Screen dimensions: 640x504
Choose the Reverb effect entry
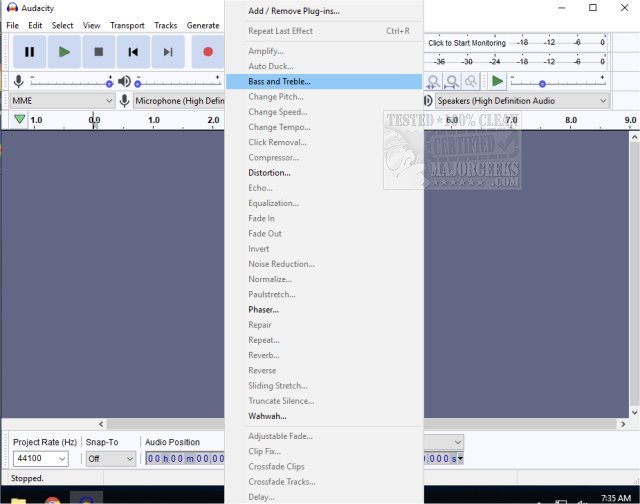pyautogui.click(x=324, y=355)
